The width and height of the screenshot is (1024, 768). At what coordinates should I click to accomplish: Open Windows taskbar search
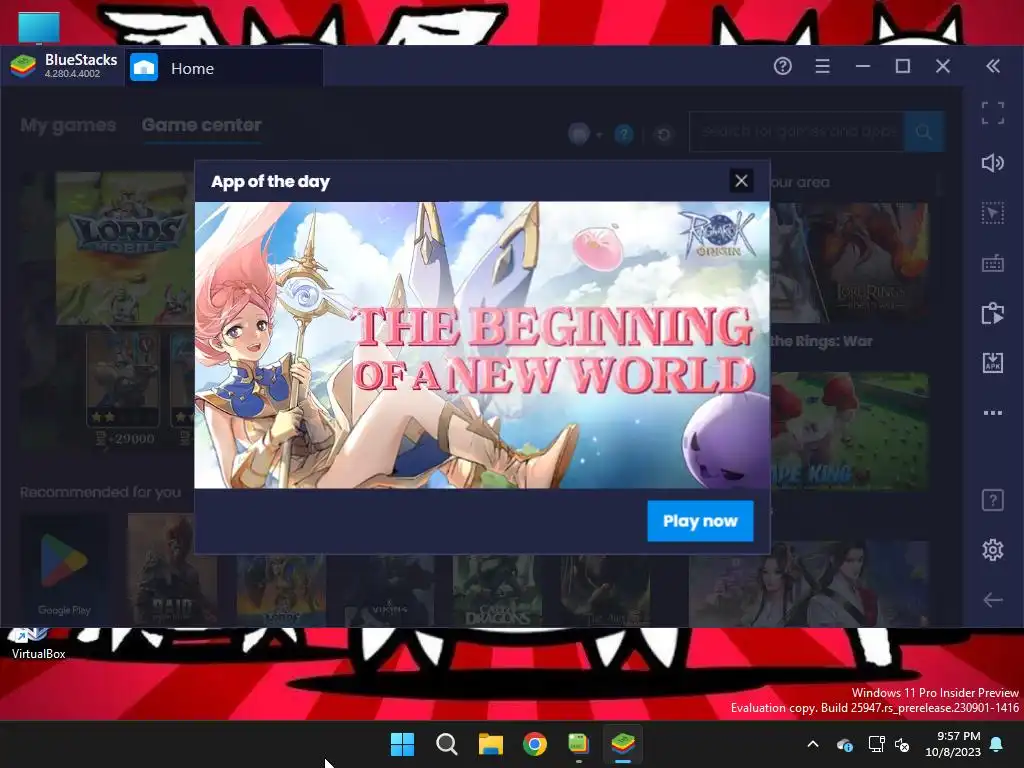coord(447,744)
